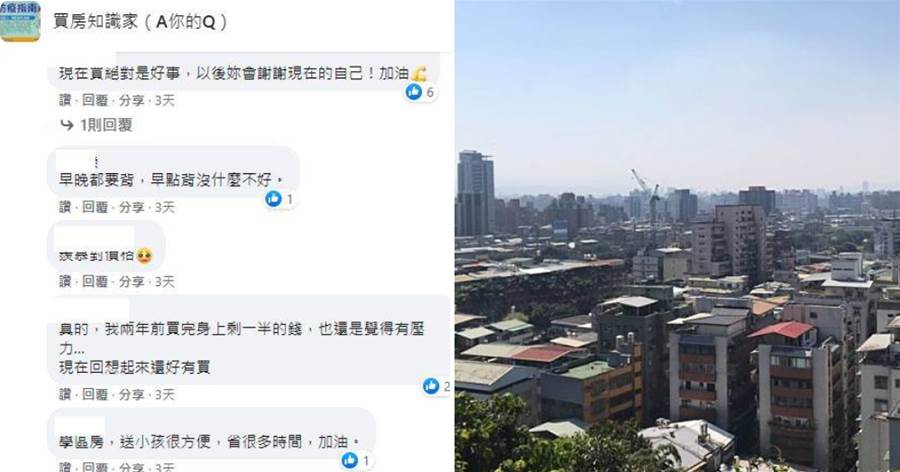The image size is (900, 472).
Task: Like the 現在回想起來還好有買 comment via 讚
Action: [x=65, y=394]
